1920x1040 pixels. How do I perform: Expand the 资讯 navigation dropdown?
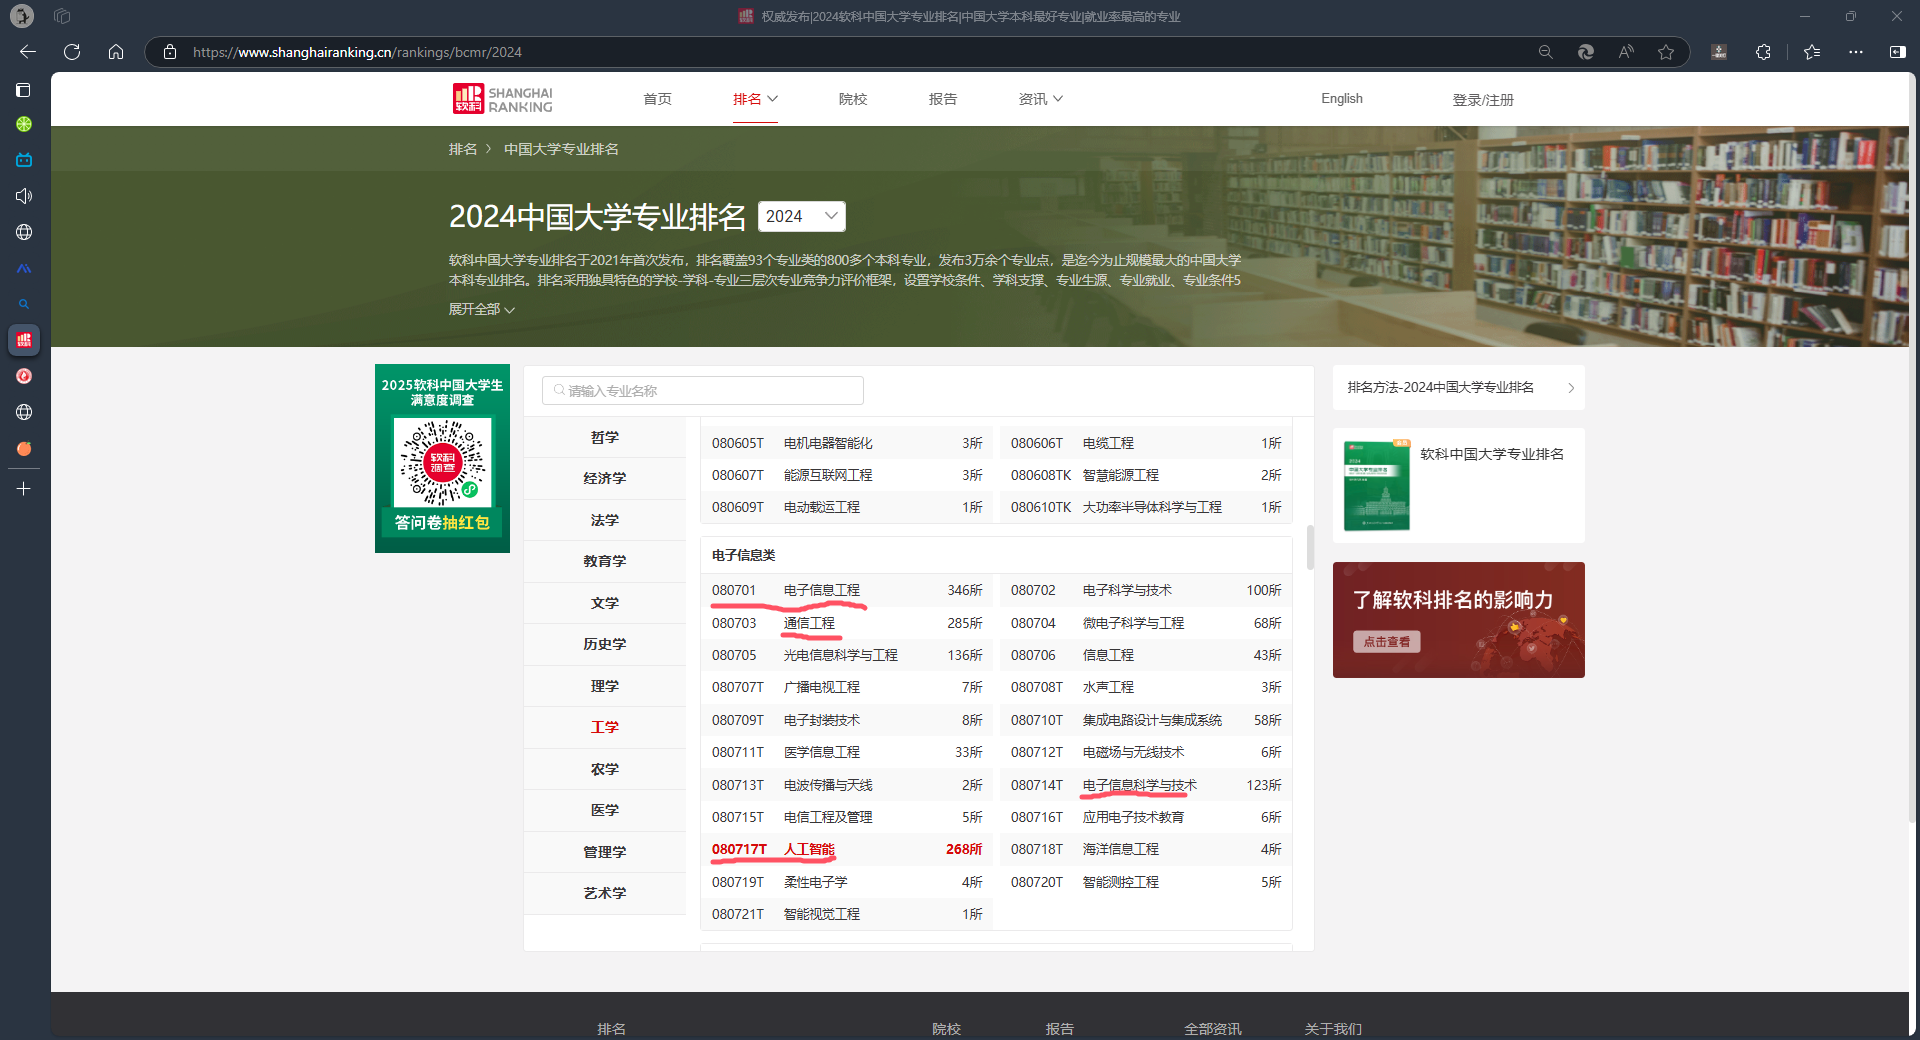[x=1040, y=99]
